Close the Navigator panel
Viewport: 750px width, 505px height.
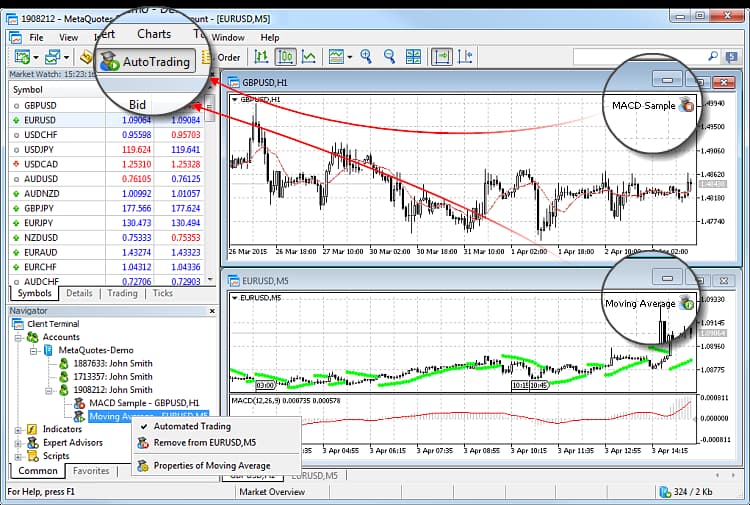(x=212, y=311)
